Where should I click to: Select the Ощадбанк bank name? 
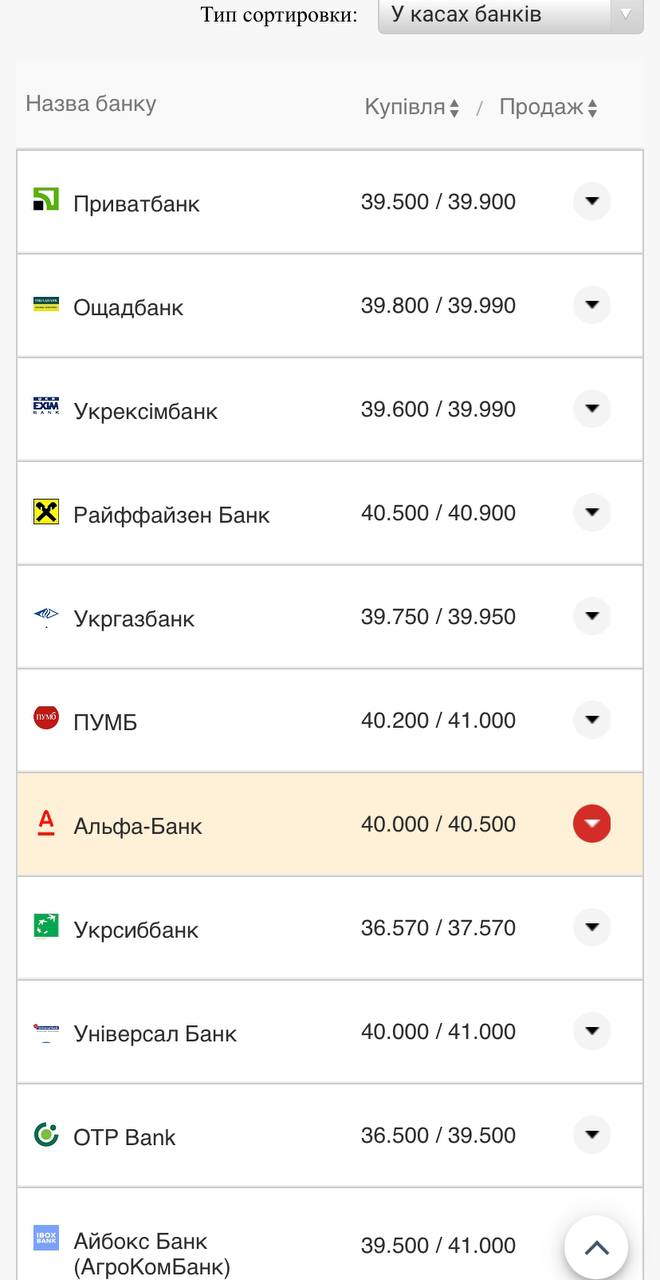(x=128, y=307)
